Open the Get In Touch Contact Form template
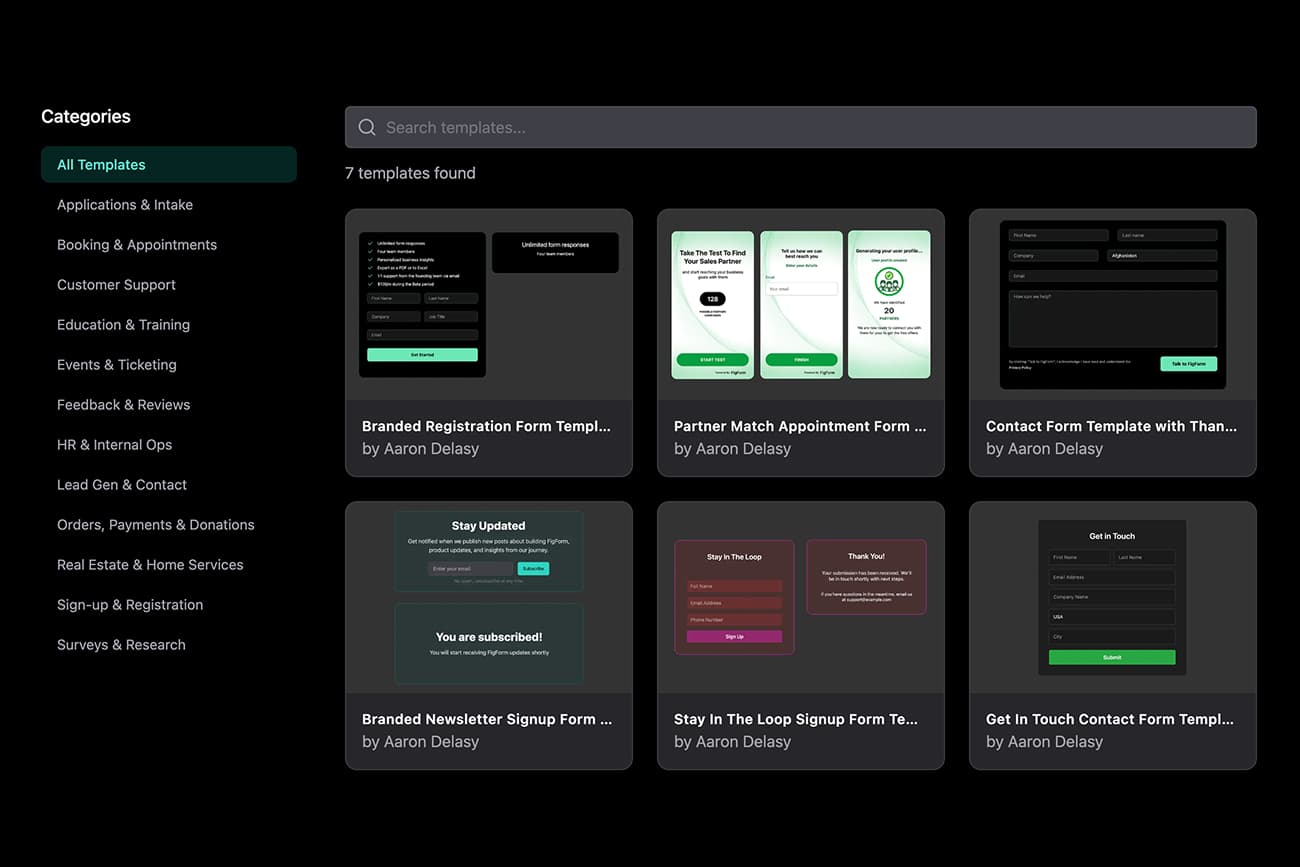Image resolution: width=1300 pixels, height=867 pixels. (1112, 633)
